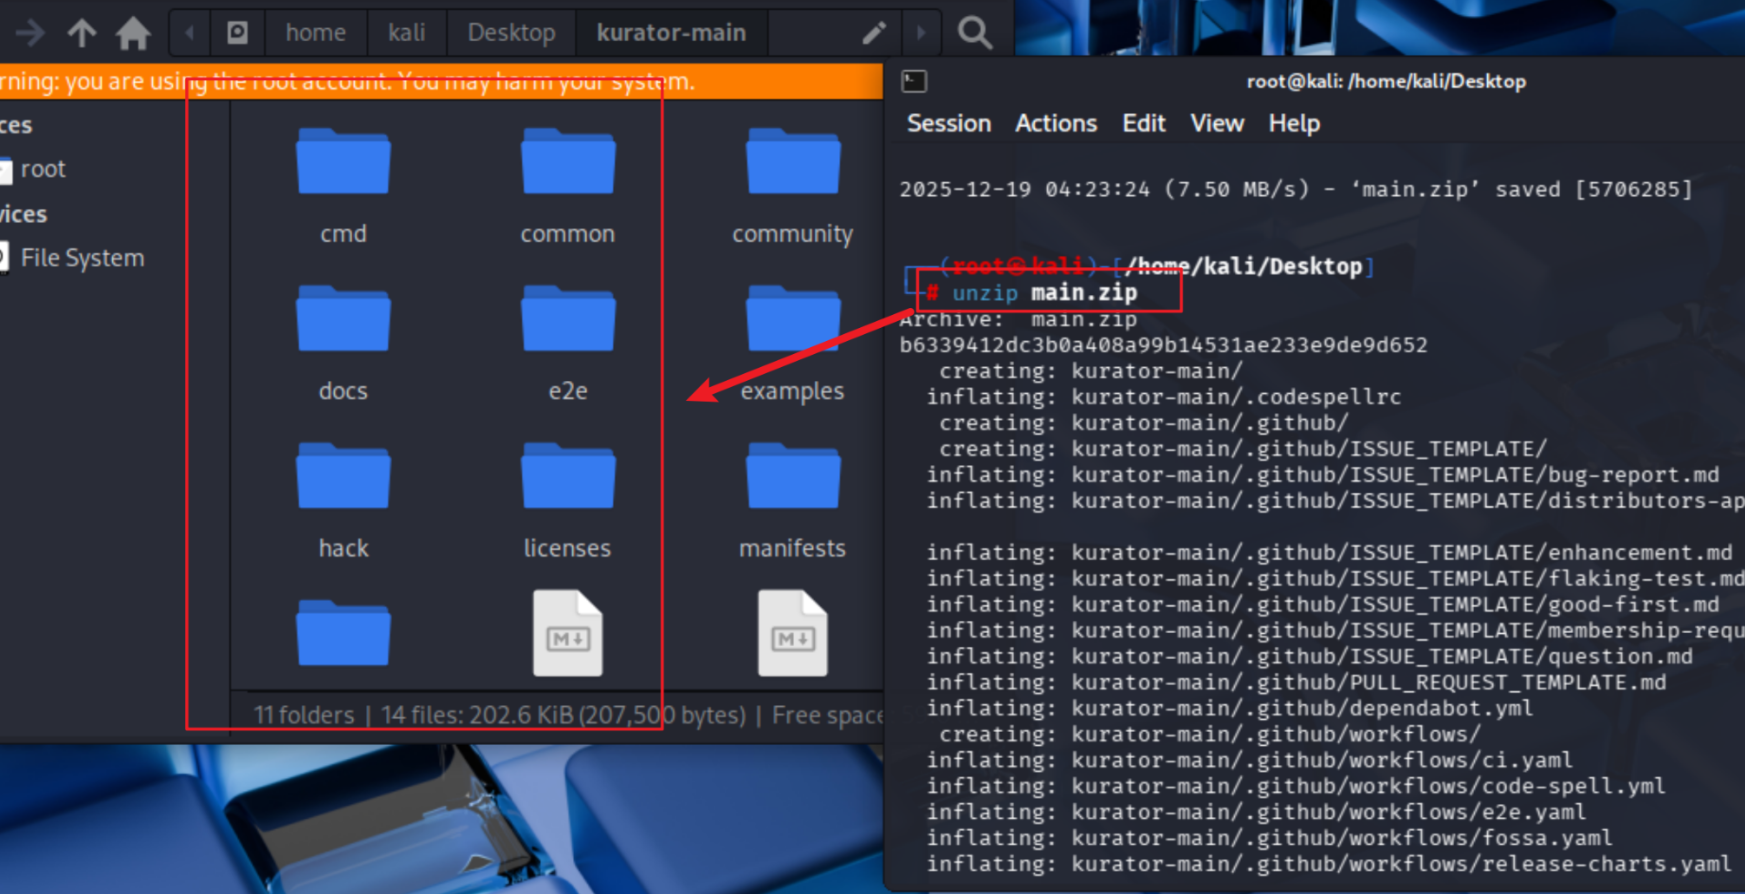Select File System in the sidebar
Viewport: 1745px width, 894px height.
click(82, 258)
